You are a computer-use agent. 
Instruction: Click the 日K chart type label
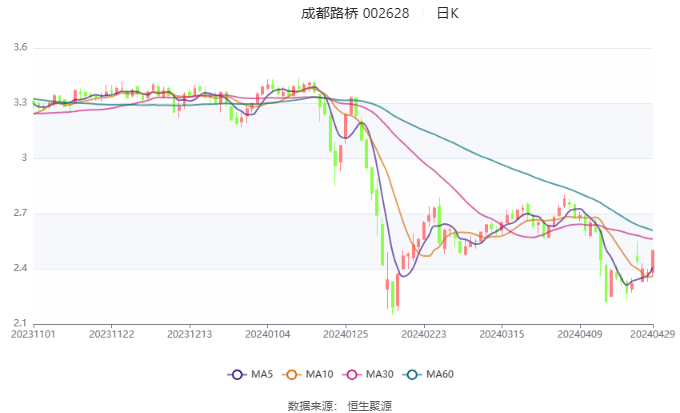pyautogui.click(x=448, y=14)
